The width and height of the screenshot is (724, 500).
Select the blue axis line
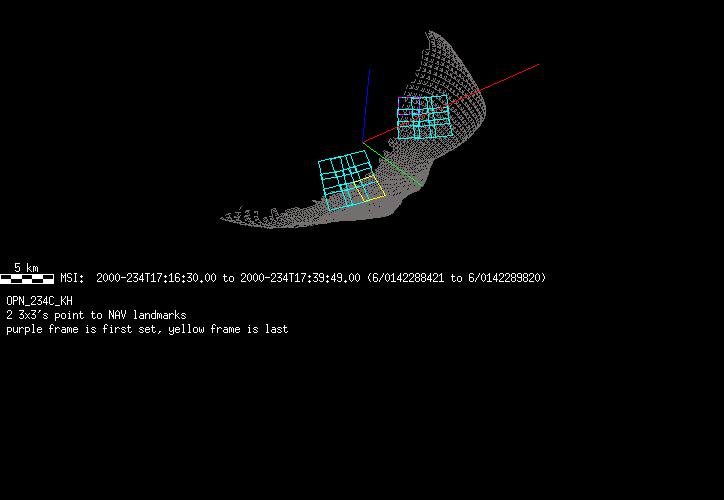click(366, 106)
